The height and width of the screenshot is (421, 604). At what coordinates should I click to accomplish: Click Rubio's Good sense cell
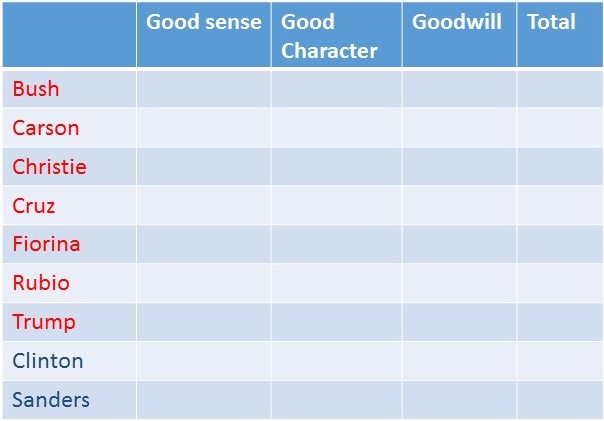[x=204, y=283]
